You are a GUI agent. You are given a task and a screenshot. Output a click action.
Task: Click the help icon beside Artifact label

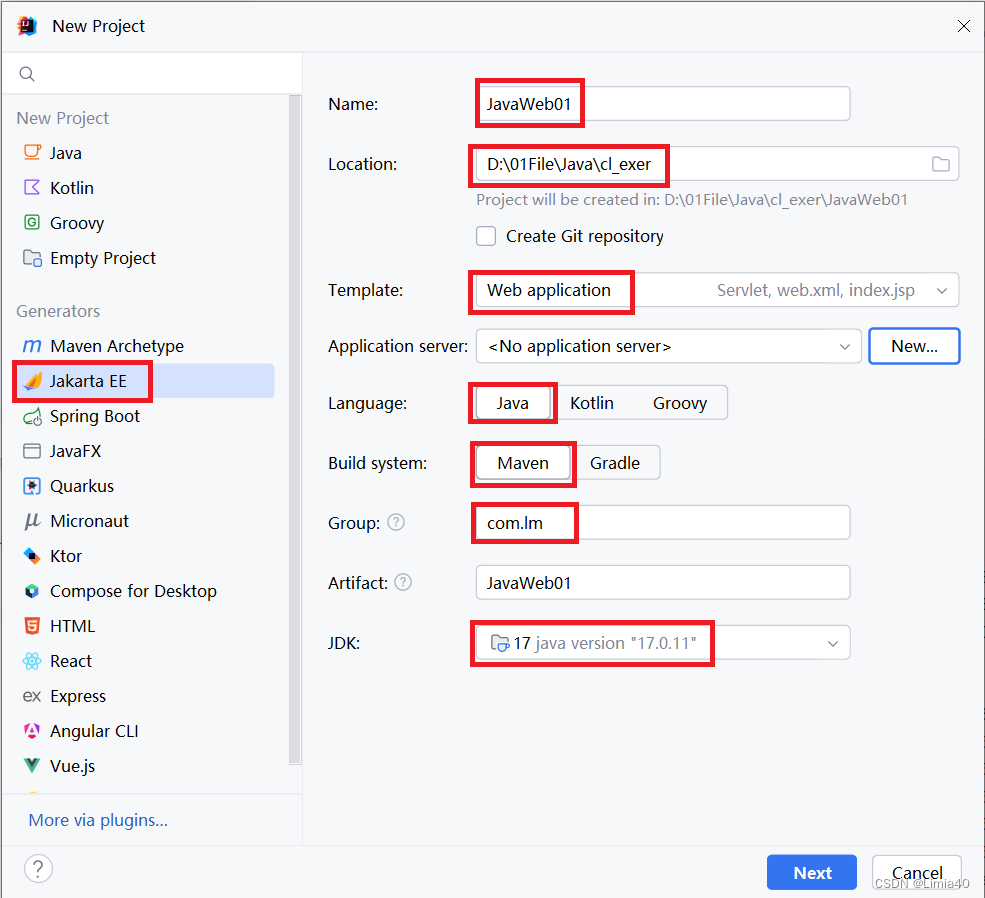point(403,583)
